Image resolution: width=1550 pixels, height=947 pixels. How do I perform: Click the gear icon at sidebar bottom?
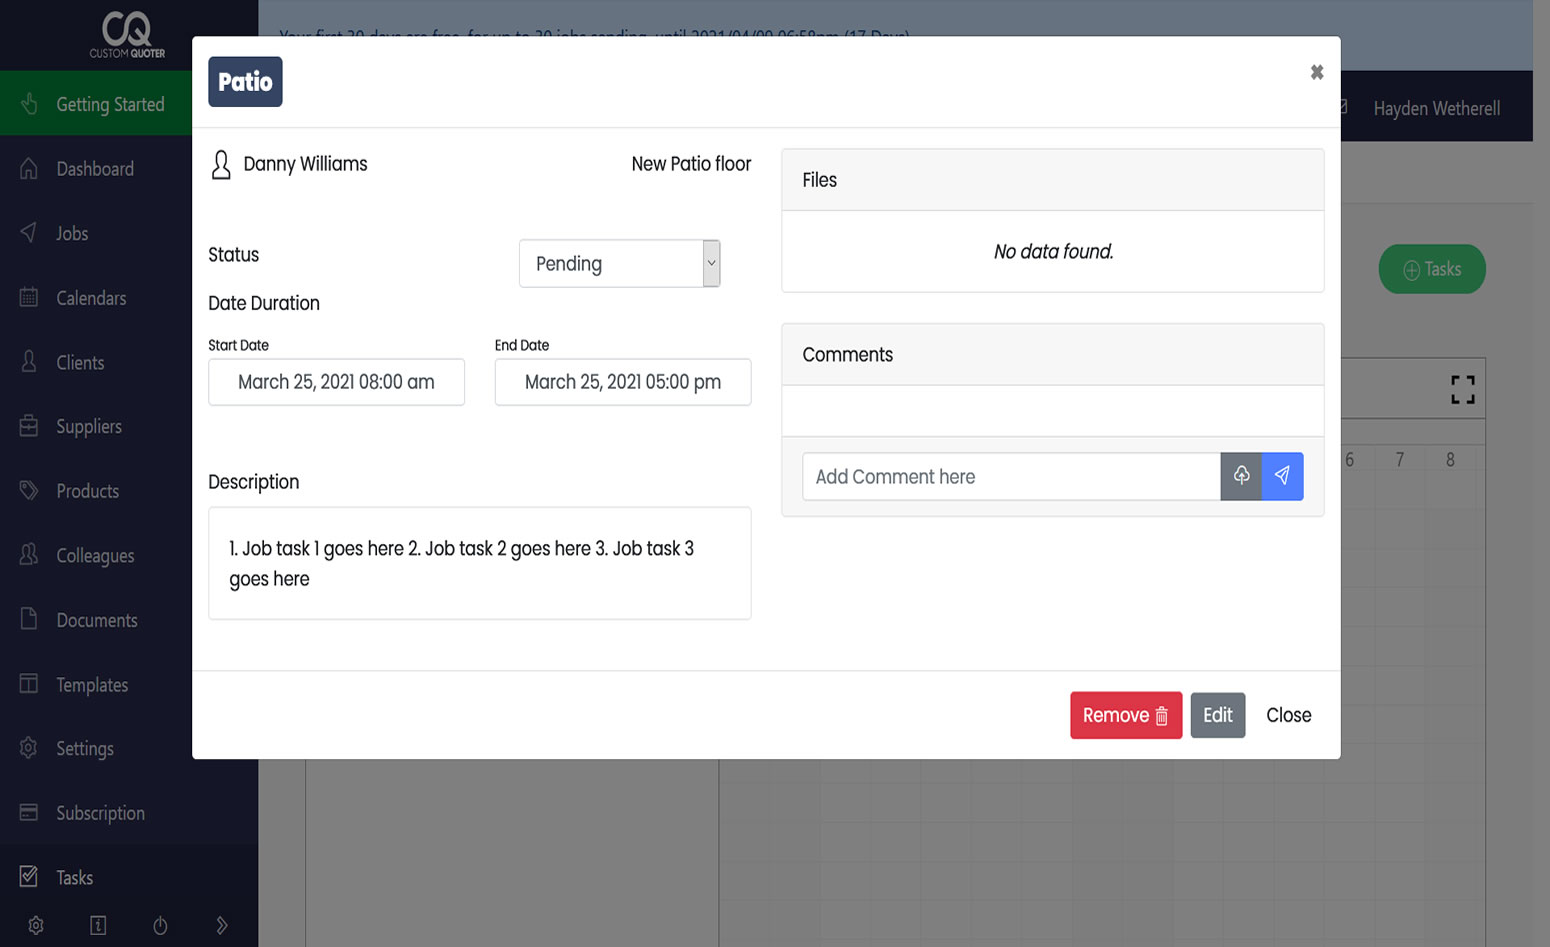[x=36, y=925]
